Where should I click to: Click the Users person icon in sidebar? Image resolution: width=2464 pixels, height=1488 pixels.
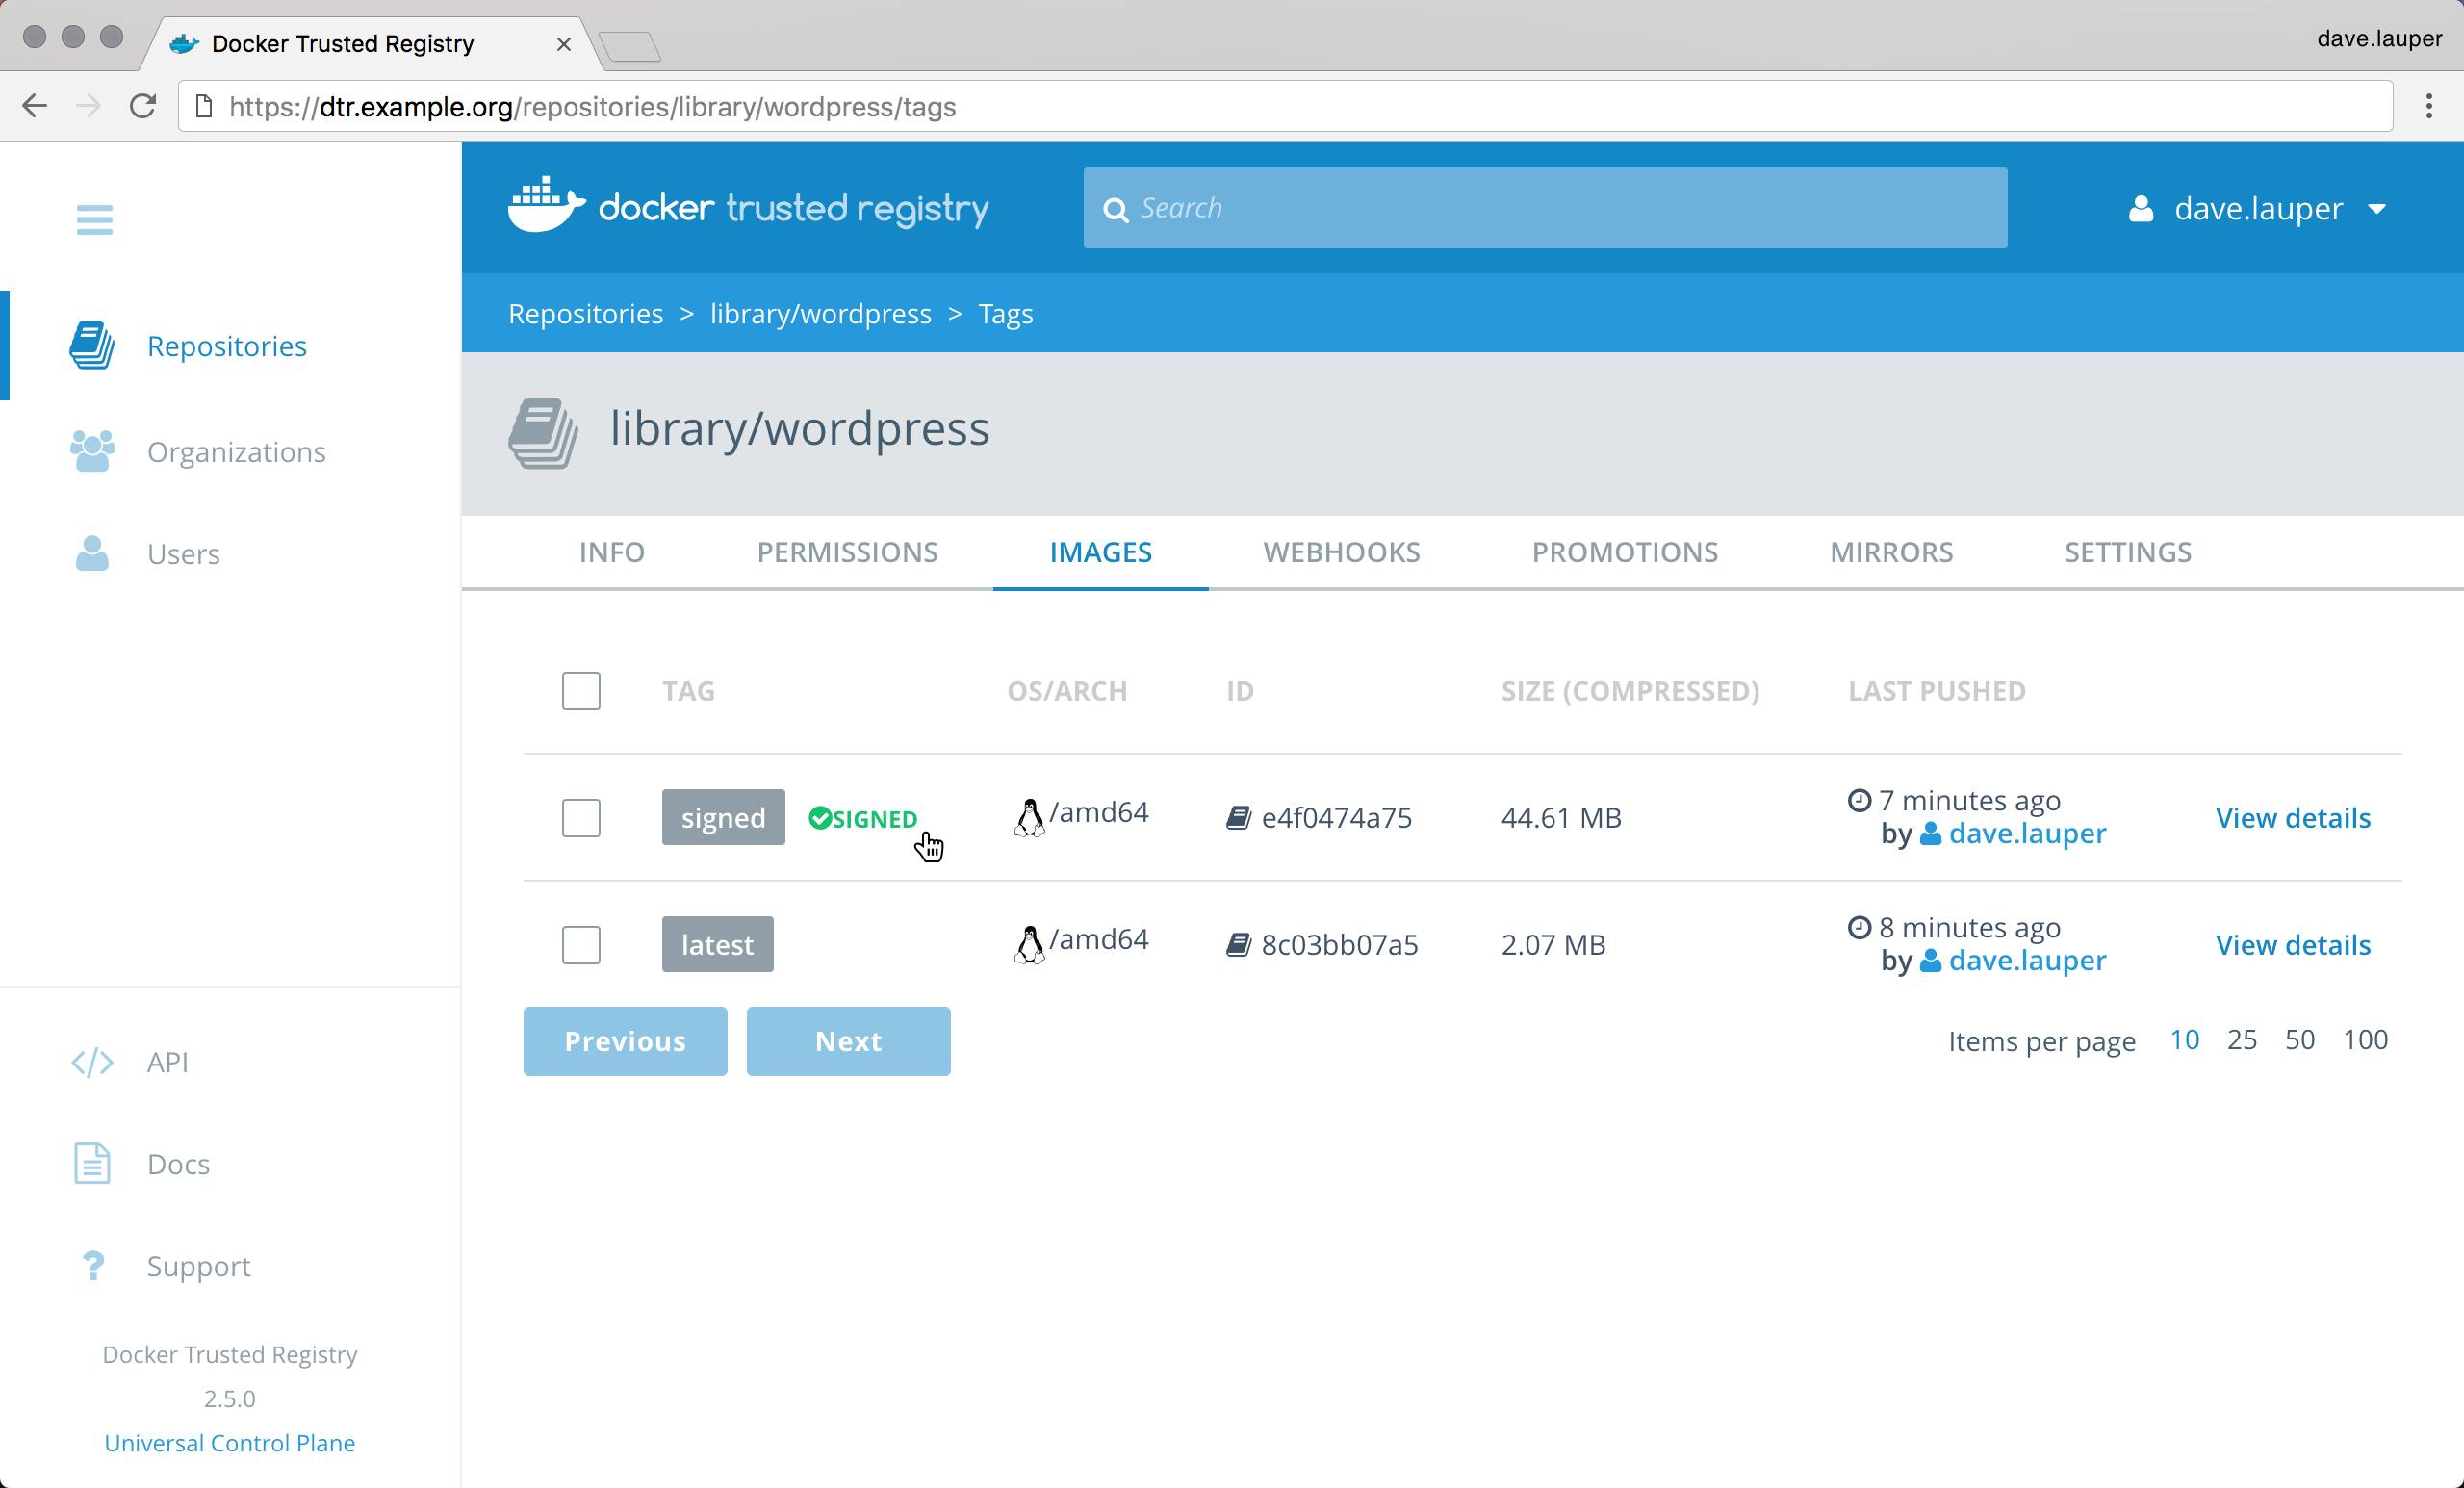(x=92, y=553)
